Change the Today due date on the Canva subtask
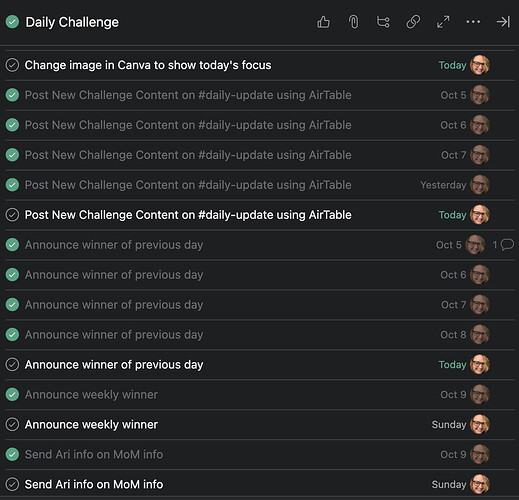This screenshot has height=500, width=519. [x=452, y=65]
